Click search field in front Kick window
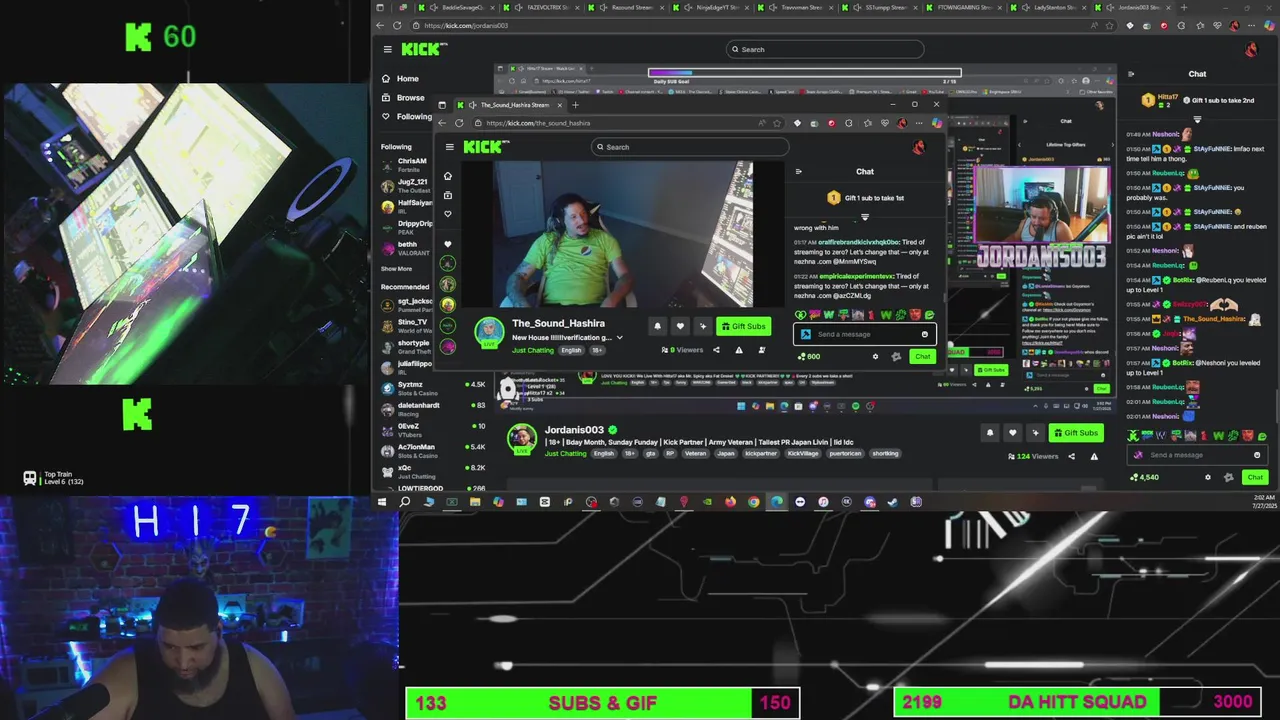Screen dimensions: 1280x720 coord(690,147)
